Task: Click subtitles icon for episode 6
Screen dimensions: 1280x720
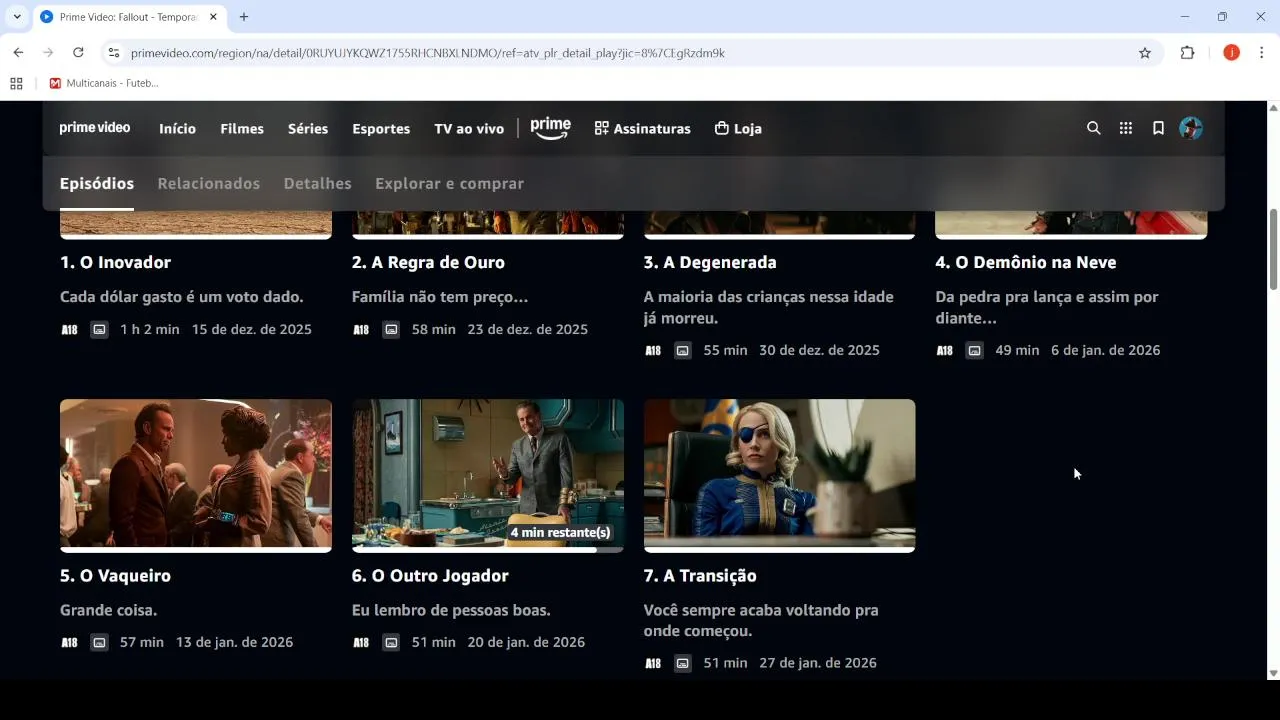Action: click(x=391, y=642)
